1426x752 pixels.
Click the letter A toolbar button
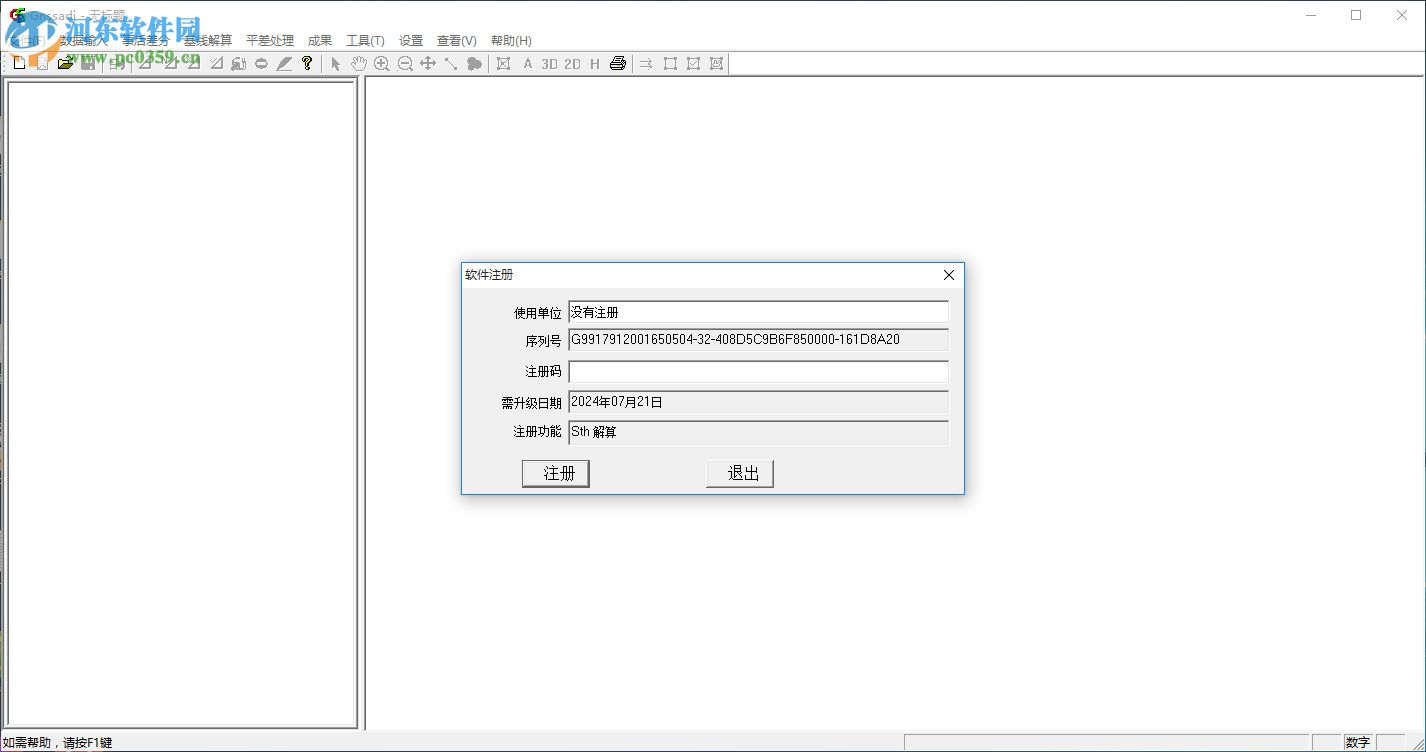click(528, 63)
